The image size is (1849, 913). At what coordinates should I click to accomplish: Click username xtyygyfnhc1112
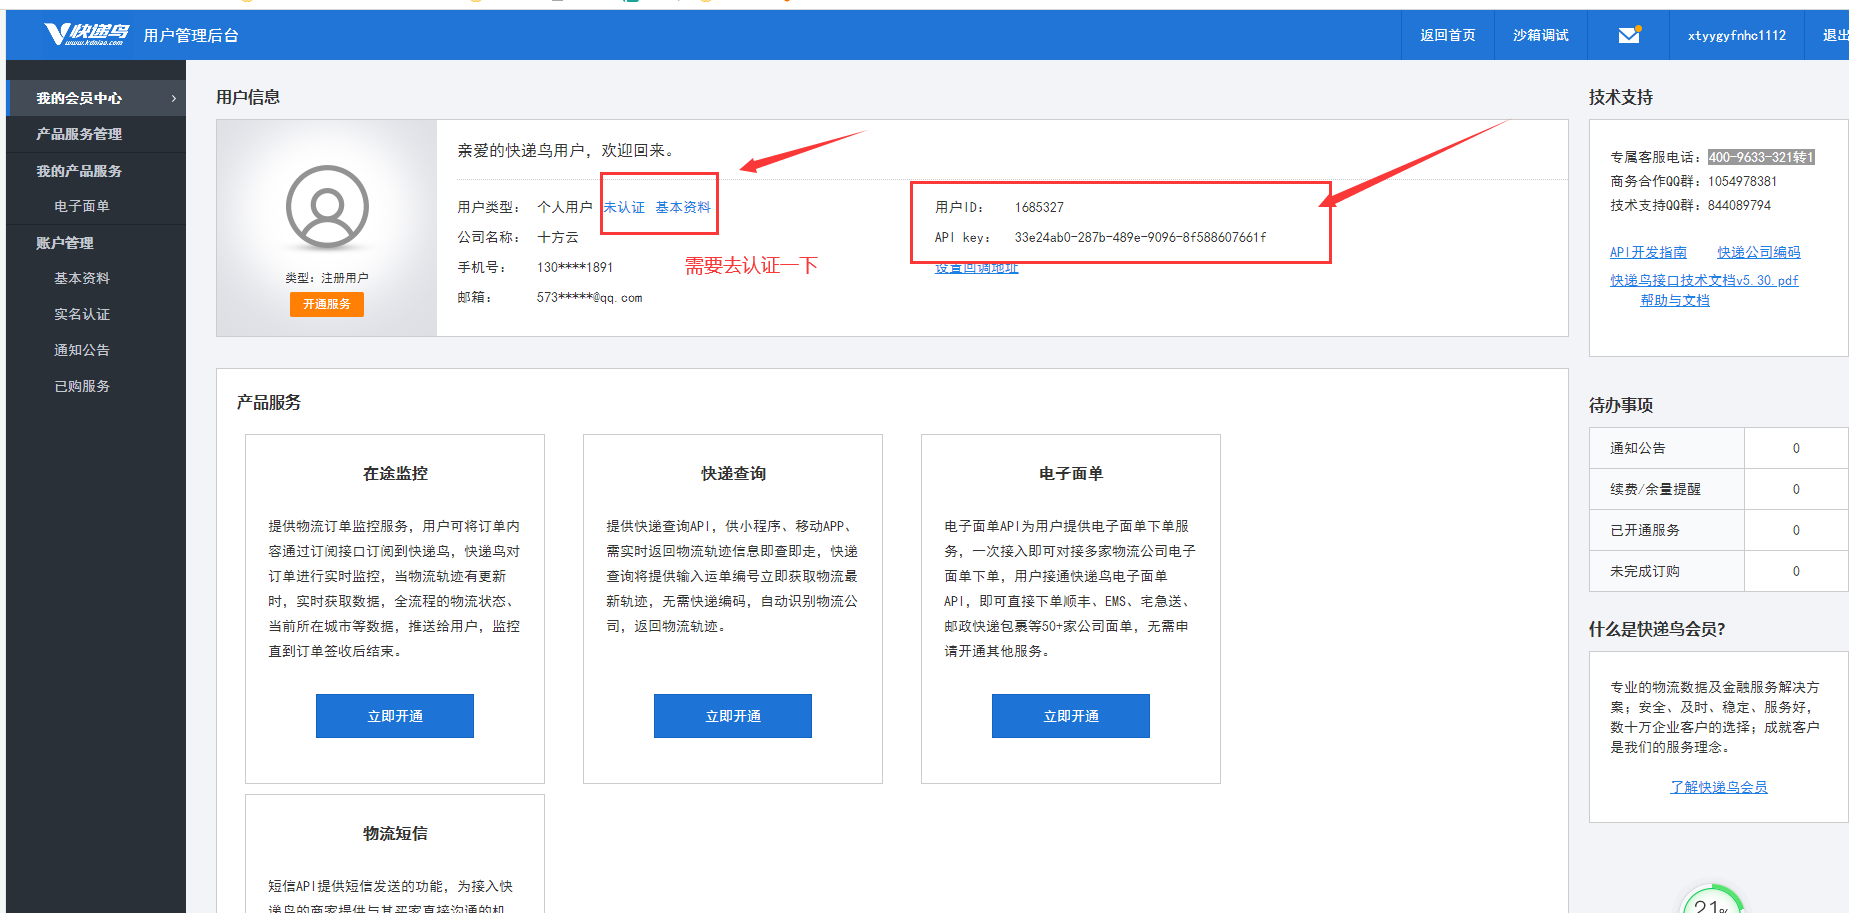point(1736,35)
